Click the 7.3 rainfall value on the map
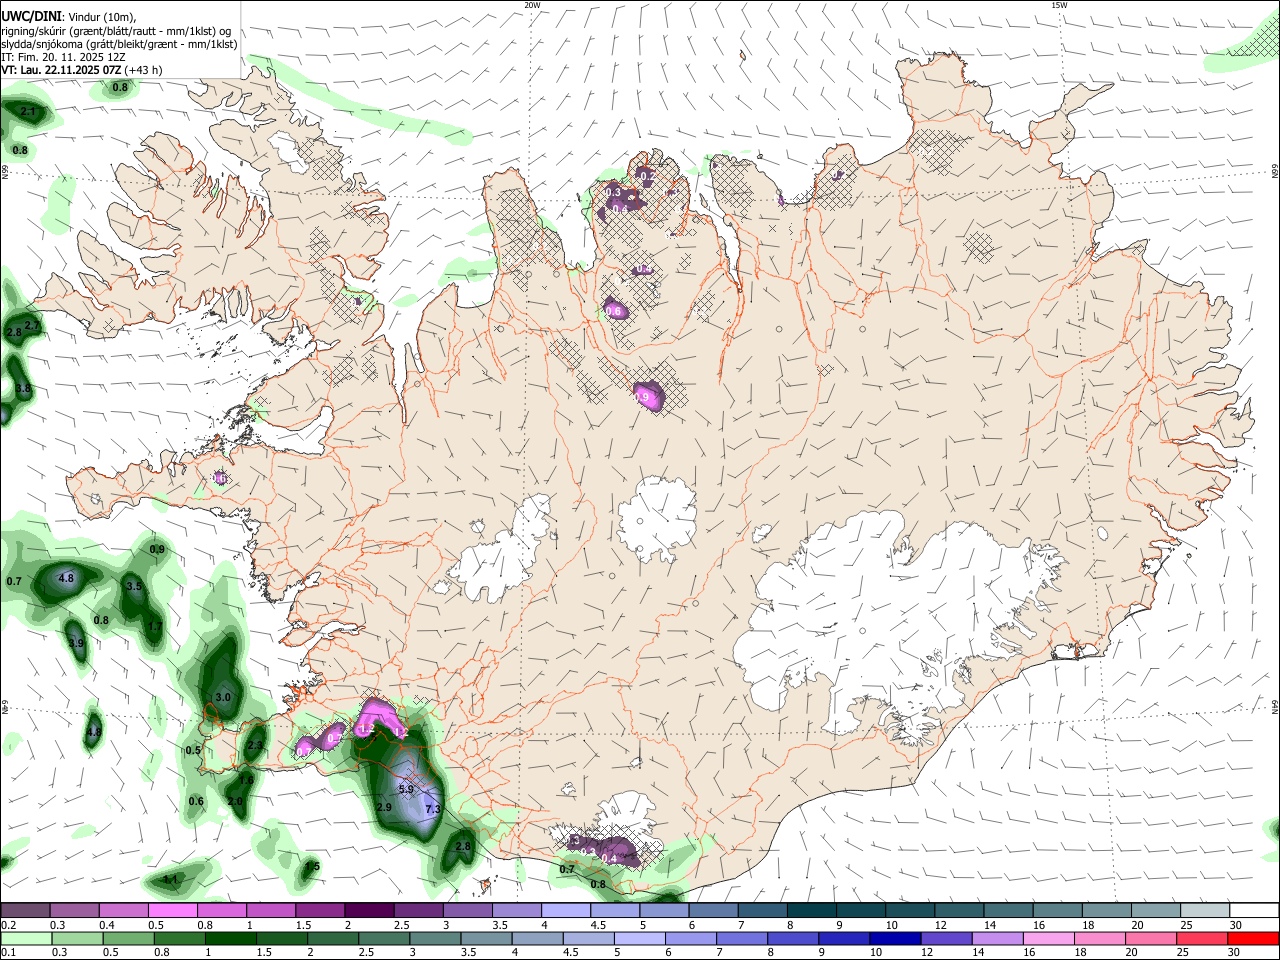1280x960 pixels. 433,809
